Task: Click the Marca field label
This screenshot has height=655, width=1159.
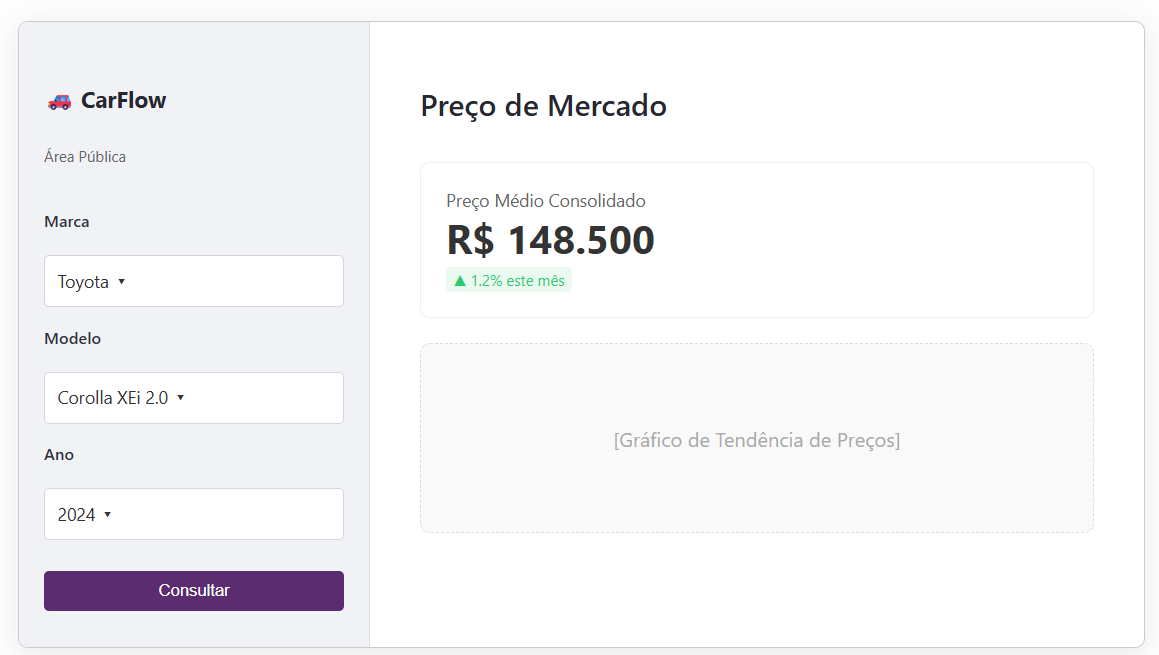Action: point(67,222)
